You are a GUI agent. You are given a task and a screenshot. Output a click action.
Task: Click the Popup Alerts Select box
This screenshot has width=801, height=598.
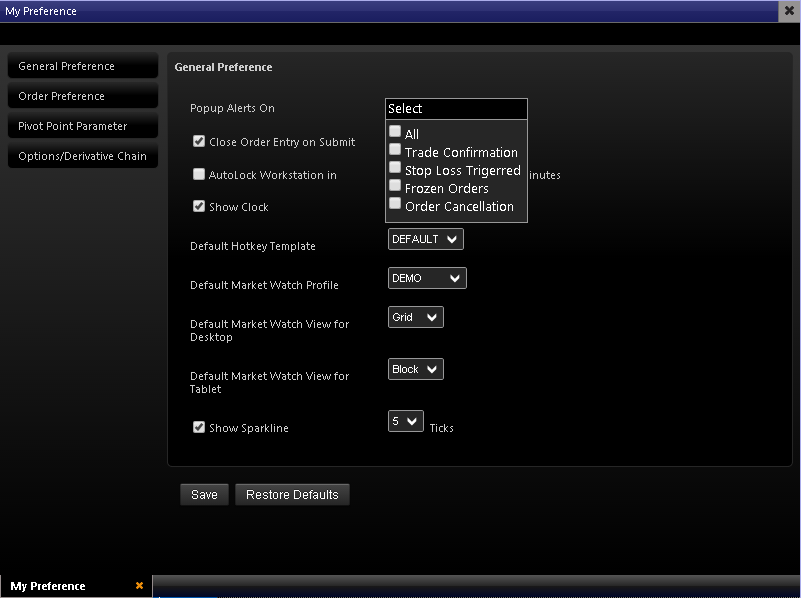[x=456, y=109]
